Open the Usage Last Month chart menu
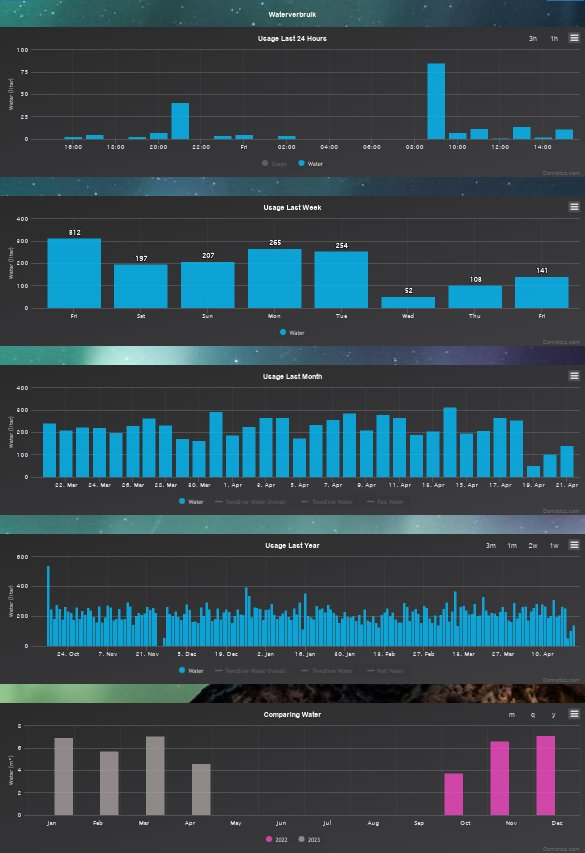The width and height of the screenshot is (585, 853). pyautogui.click(x=574, y=376)
